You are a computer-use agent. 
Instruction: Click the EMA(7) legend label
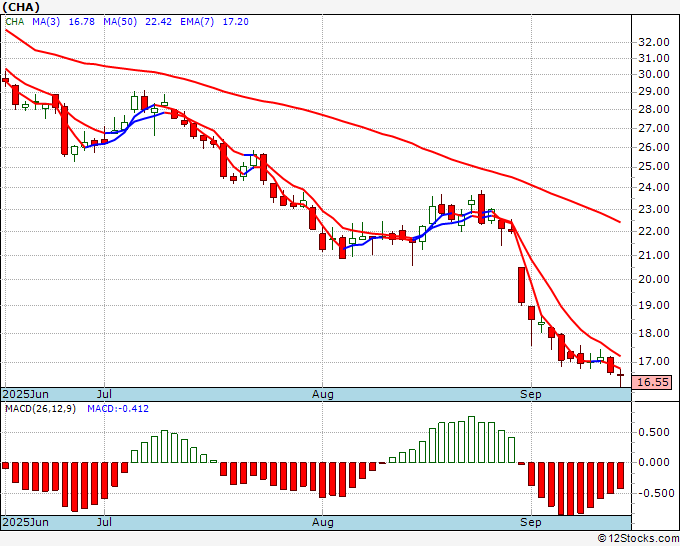[197, 22]
